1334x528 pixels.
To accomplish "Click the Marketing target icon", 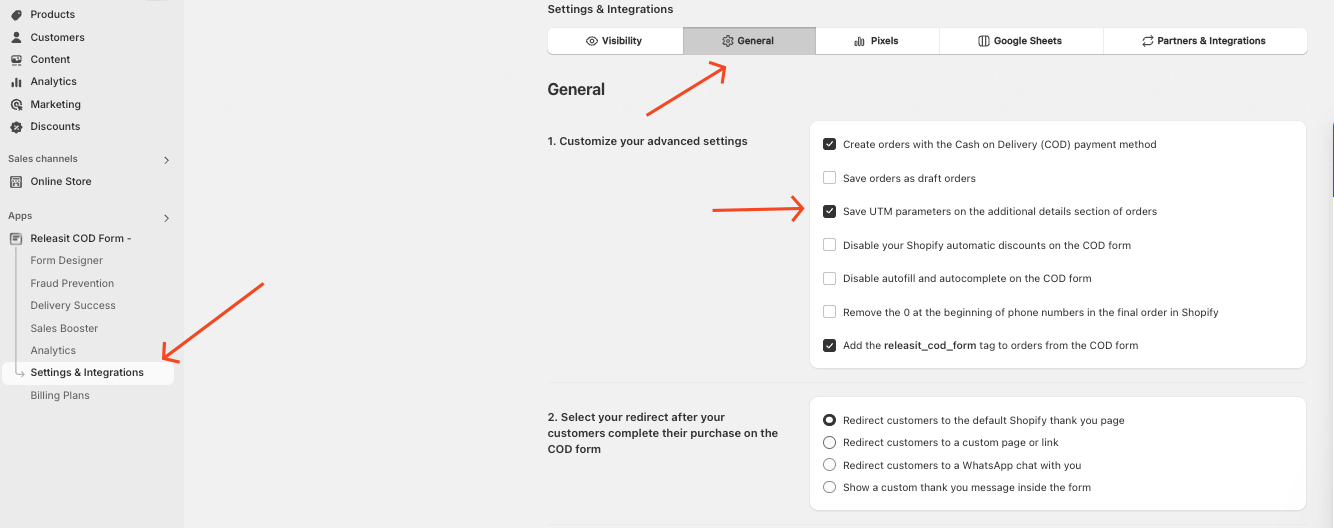I will pos(16,104).
